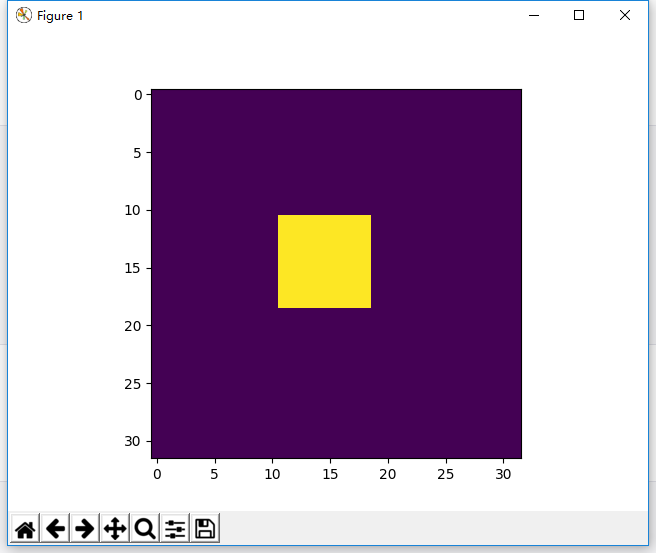Click y-axis tick label 25
Screen dimensions: 656x553
click(132, 384)
